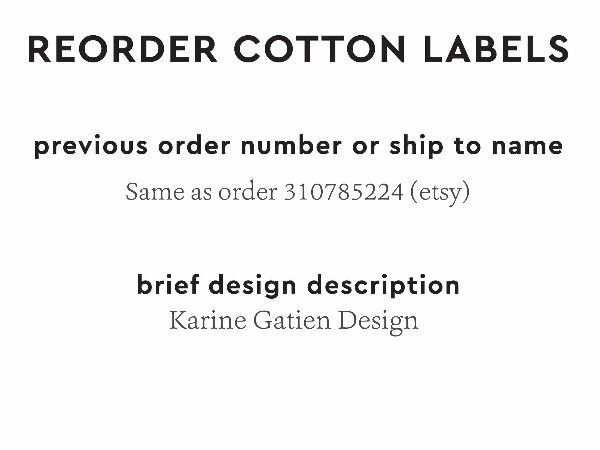Image resolution: width=600 pixels, height=450 pixels.
Task: Click the Karine Gatien Design text
Action: tap(294, 321)
